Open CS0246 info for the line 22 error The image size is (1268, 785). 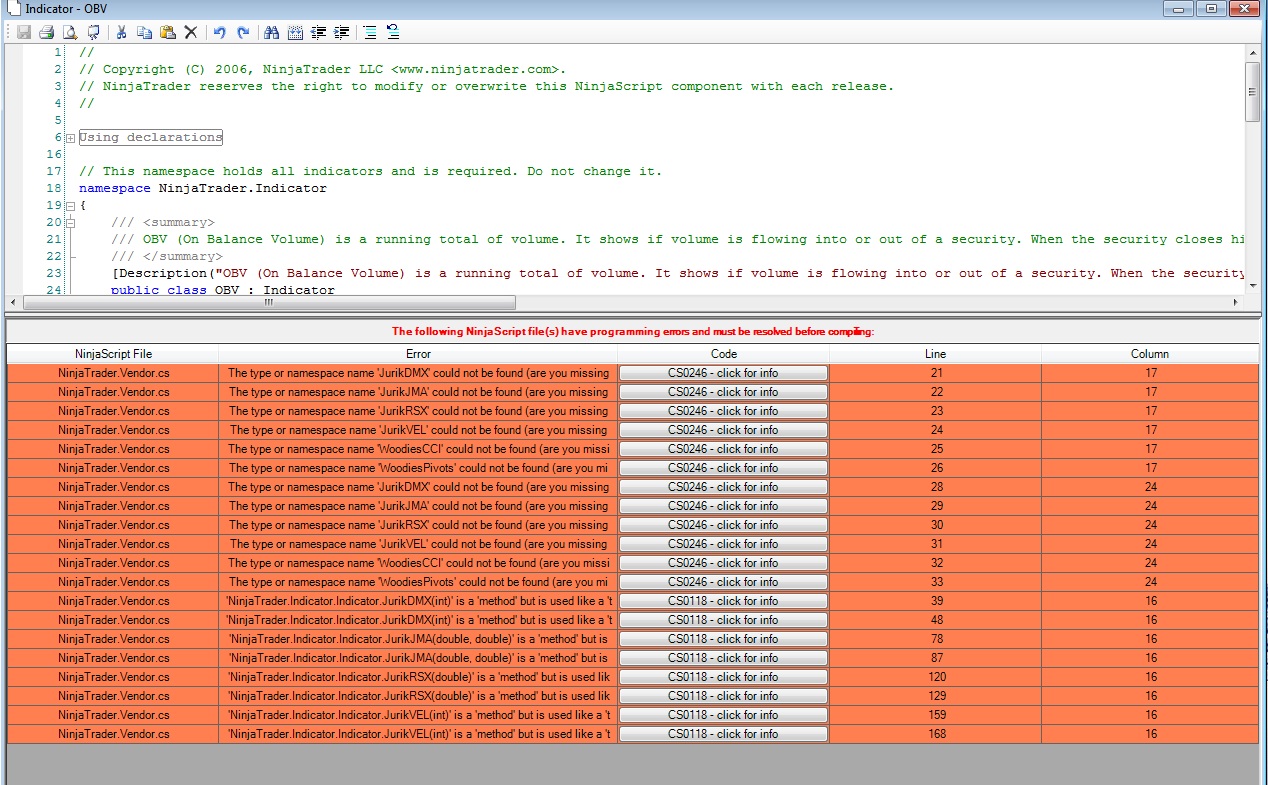click(x=723, y=392)
